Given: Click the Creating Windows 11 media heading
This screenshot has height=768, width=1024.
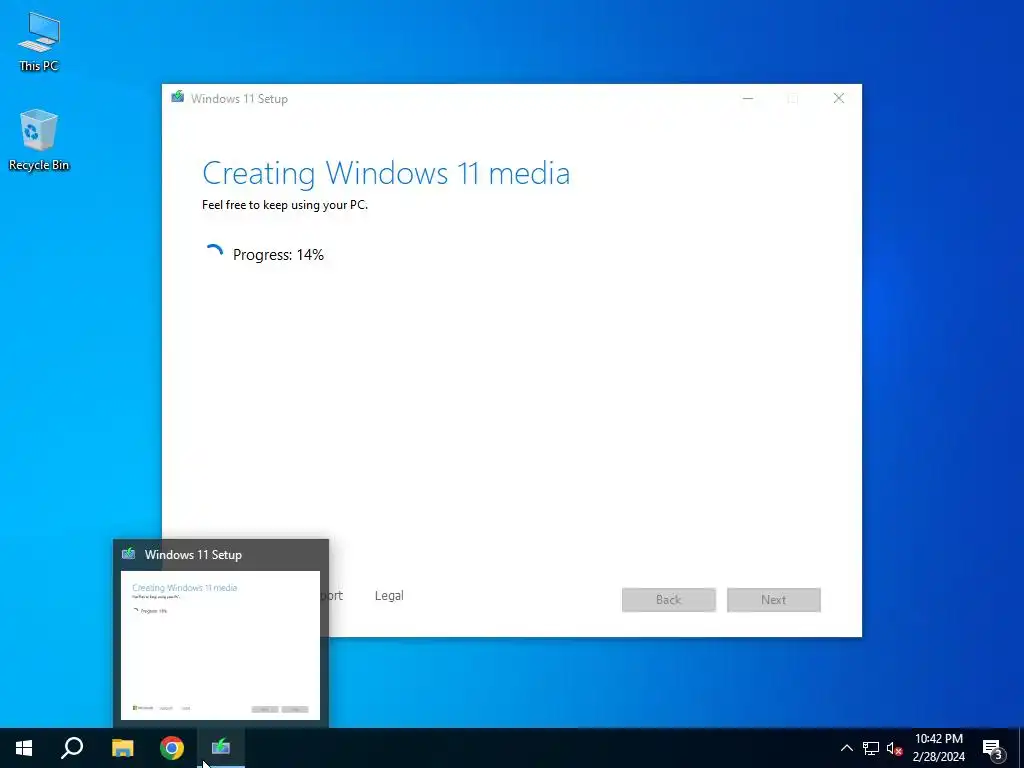Looking at the screenshot, I should [x=386, y=174].
